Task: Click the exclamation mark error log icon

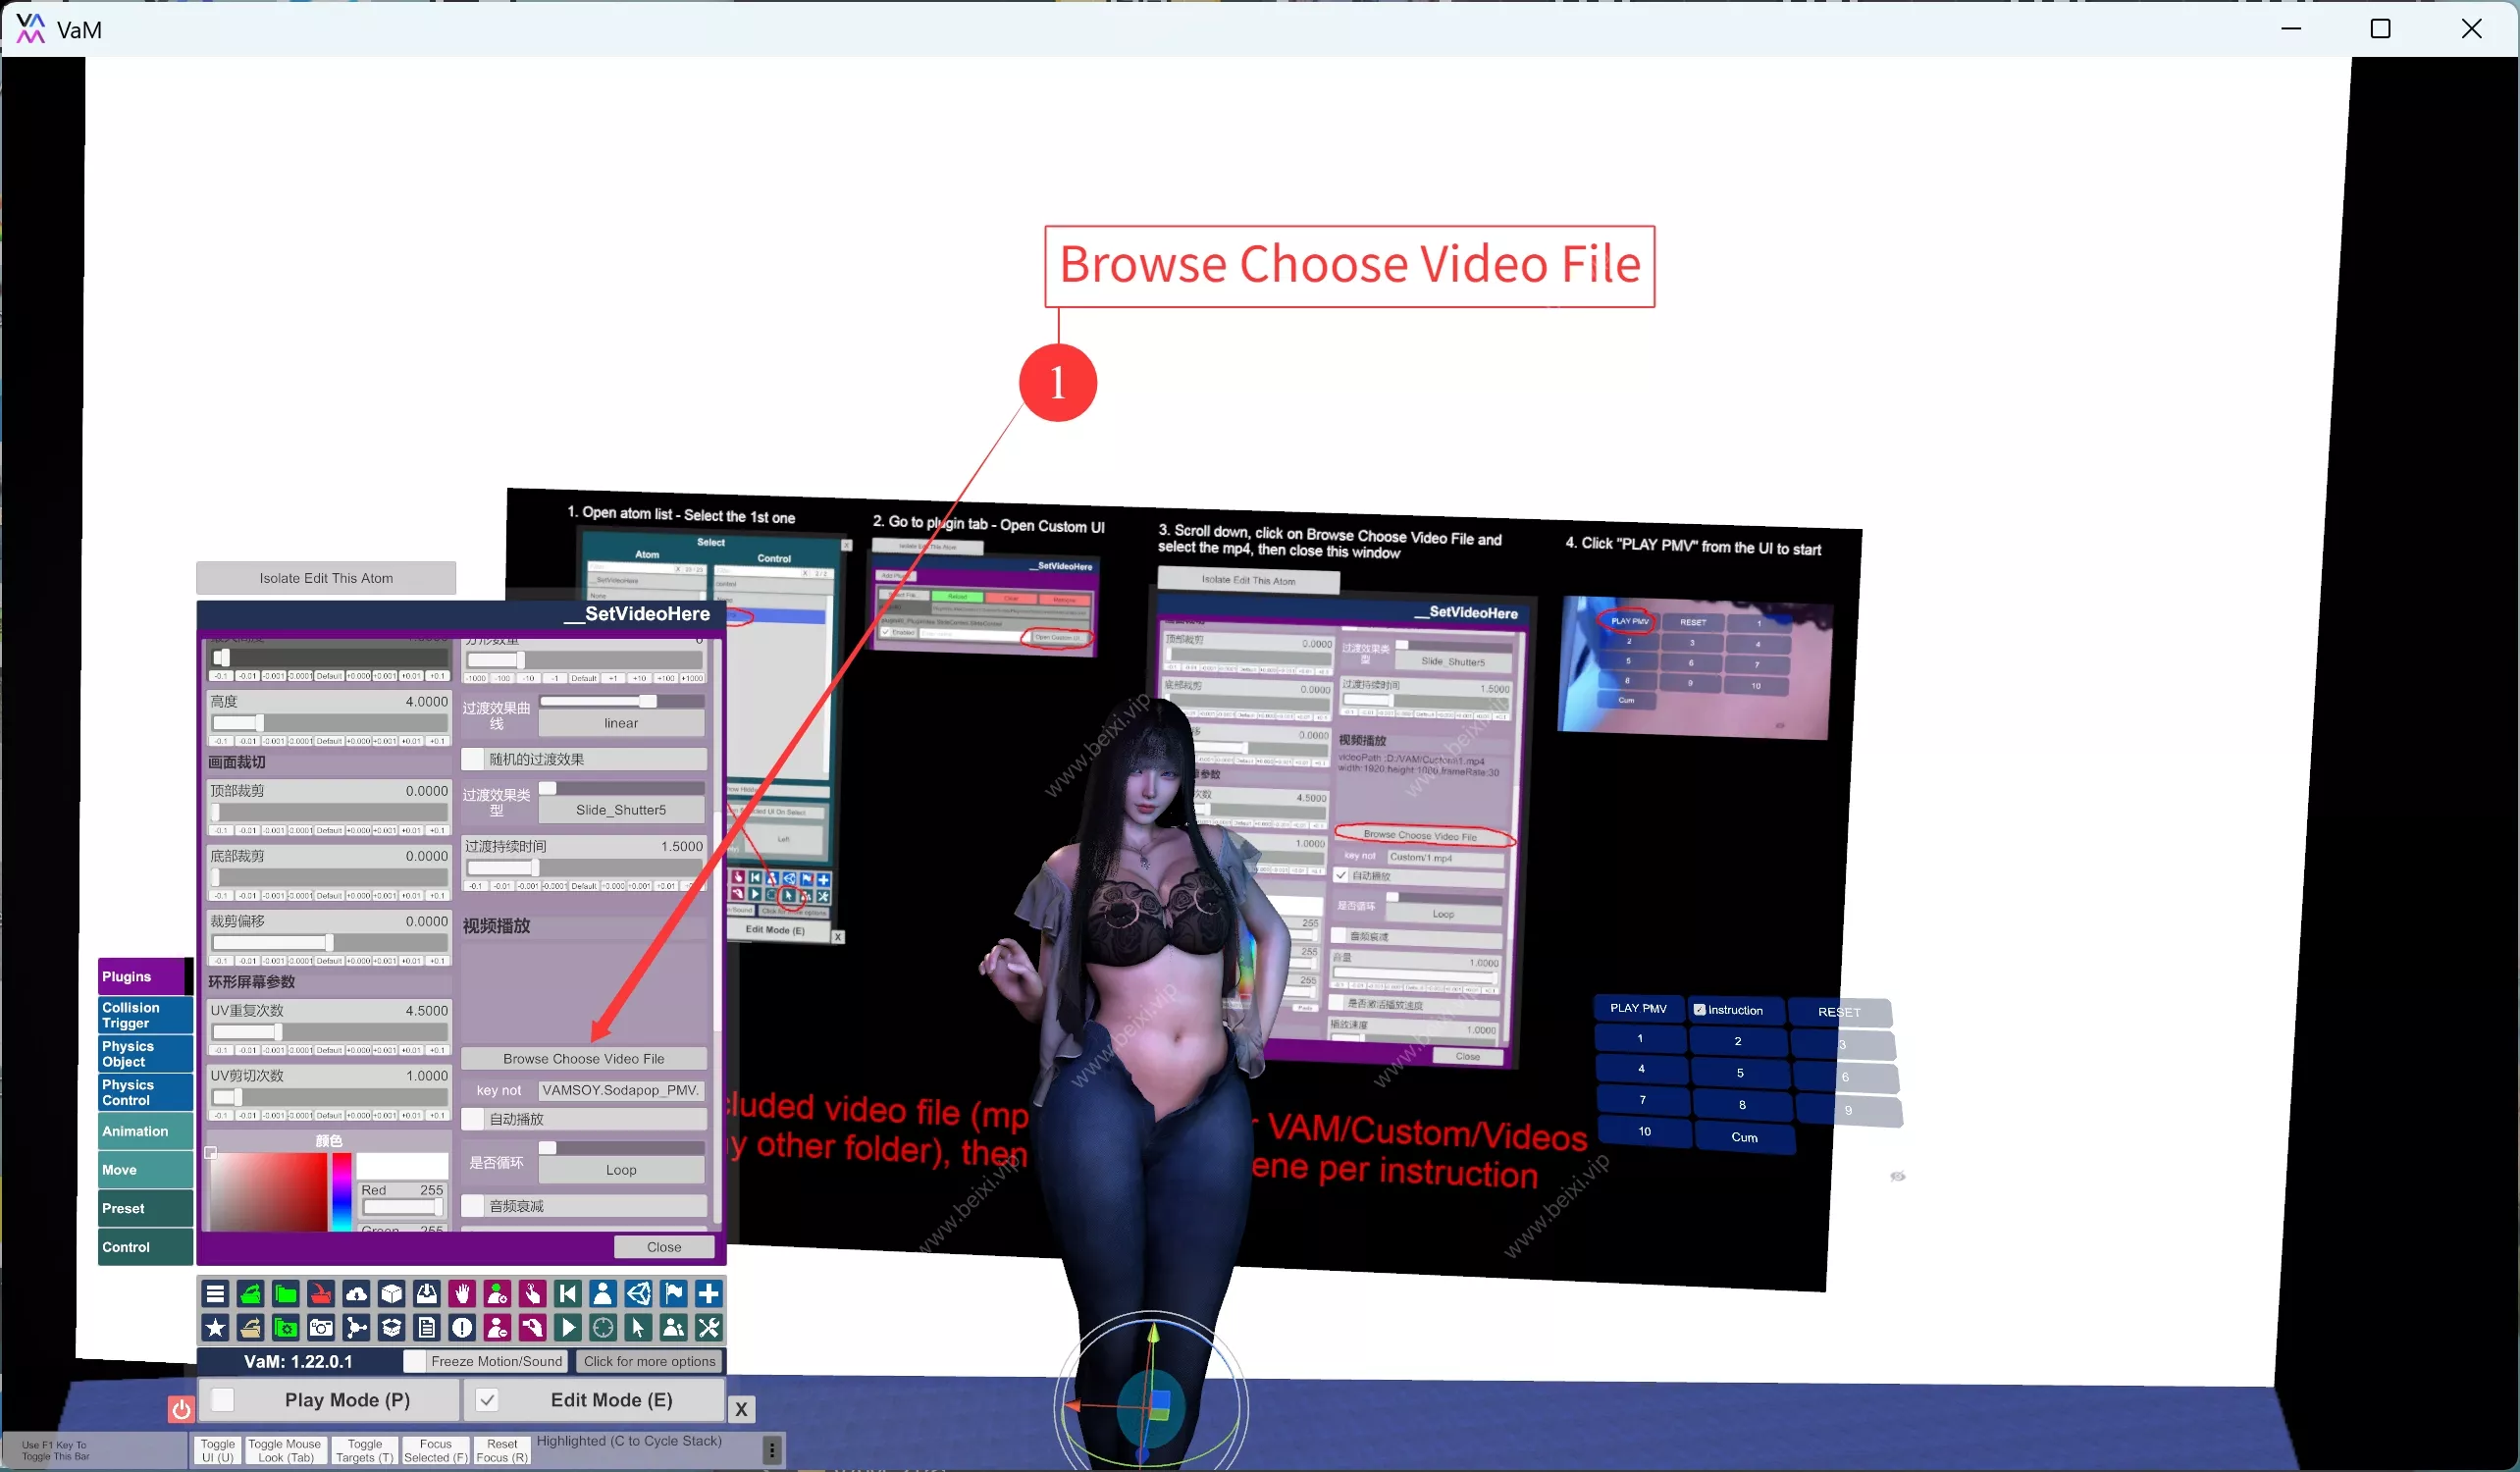Action: click(462, 1328)
